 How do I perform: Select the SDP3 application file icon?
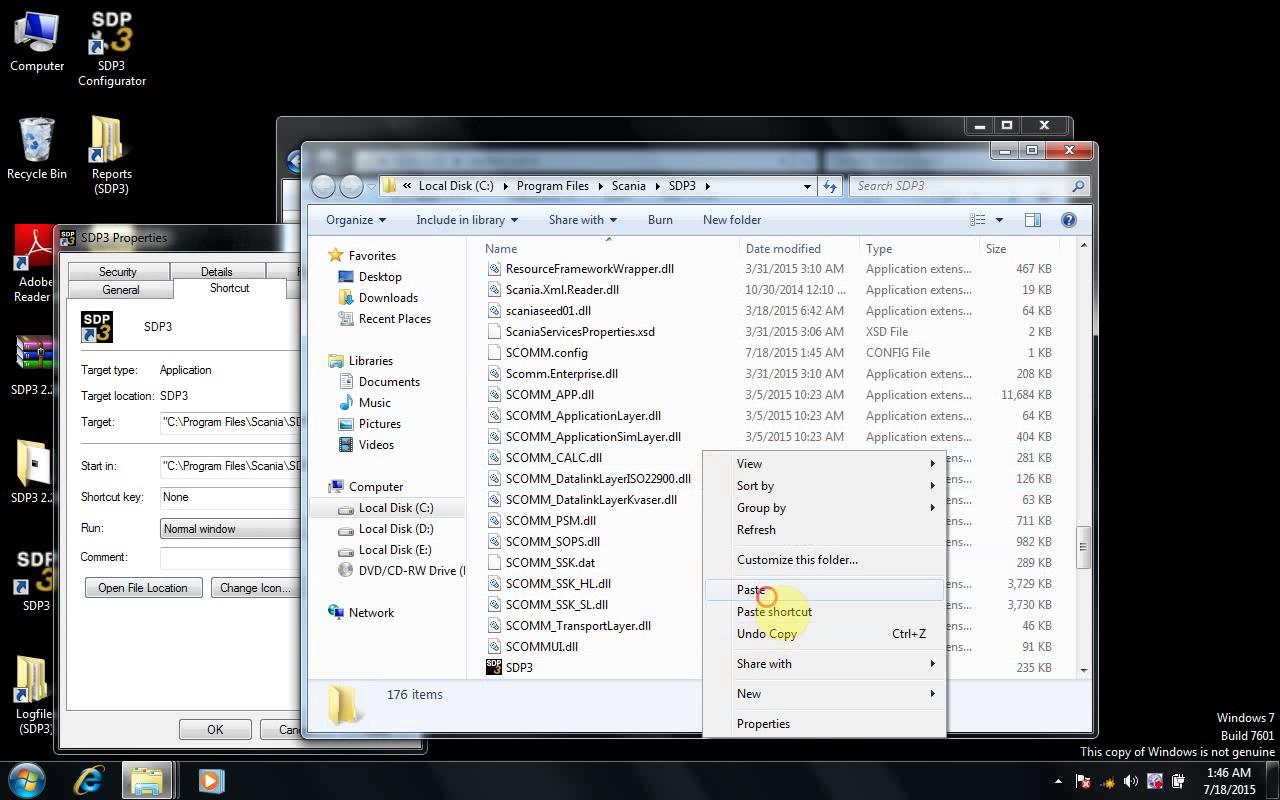click(493, 667)
